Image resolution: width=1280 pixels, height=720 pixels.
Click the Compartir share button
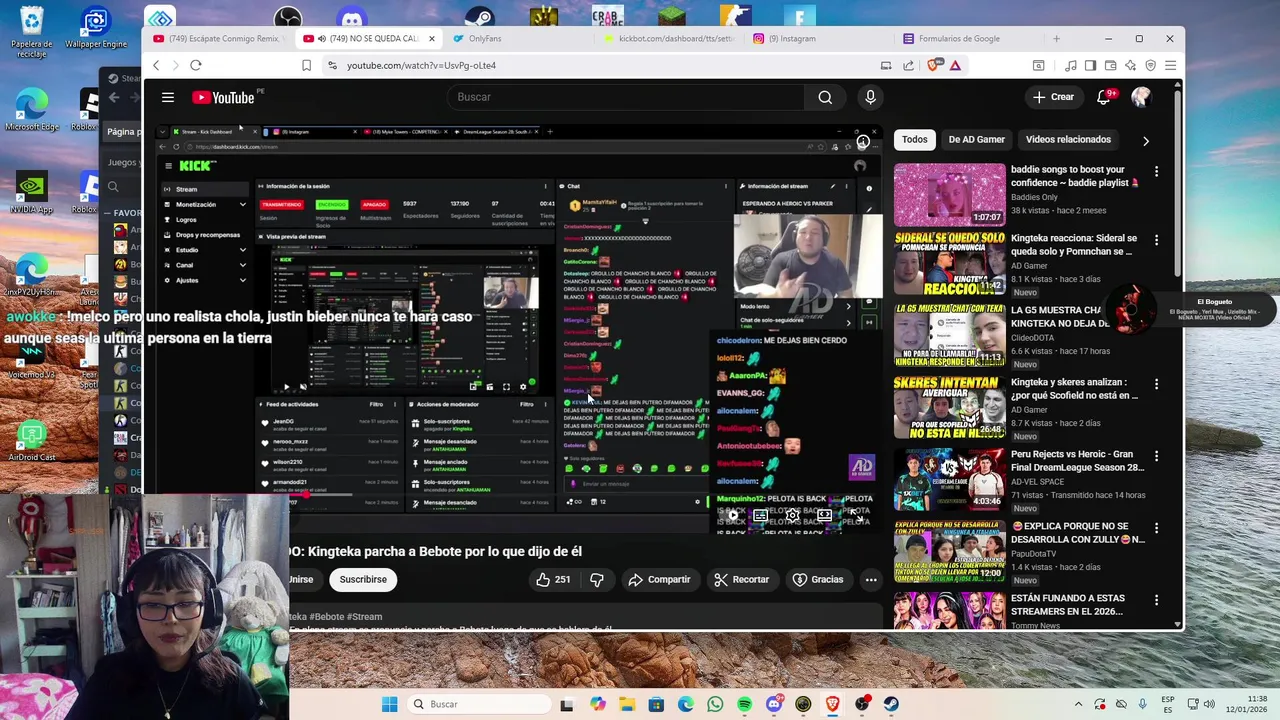coord(659,579)
